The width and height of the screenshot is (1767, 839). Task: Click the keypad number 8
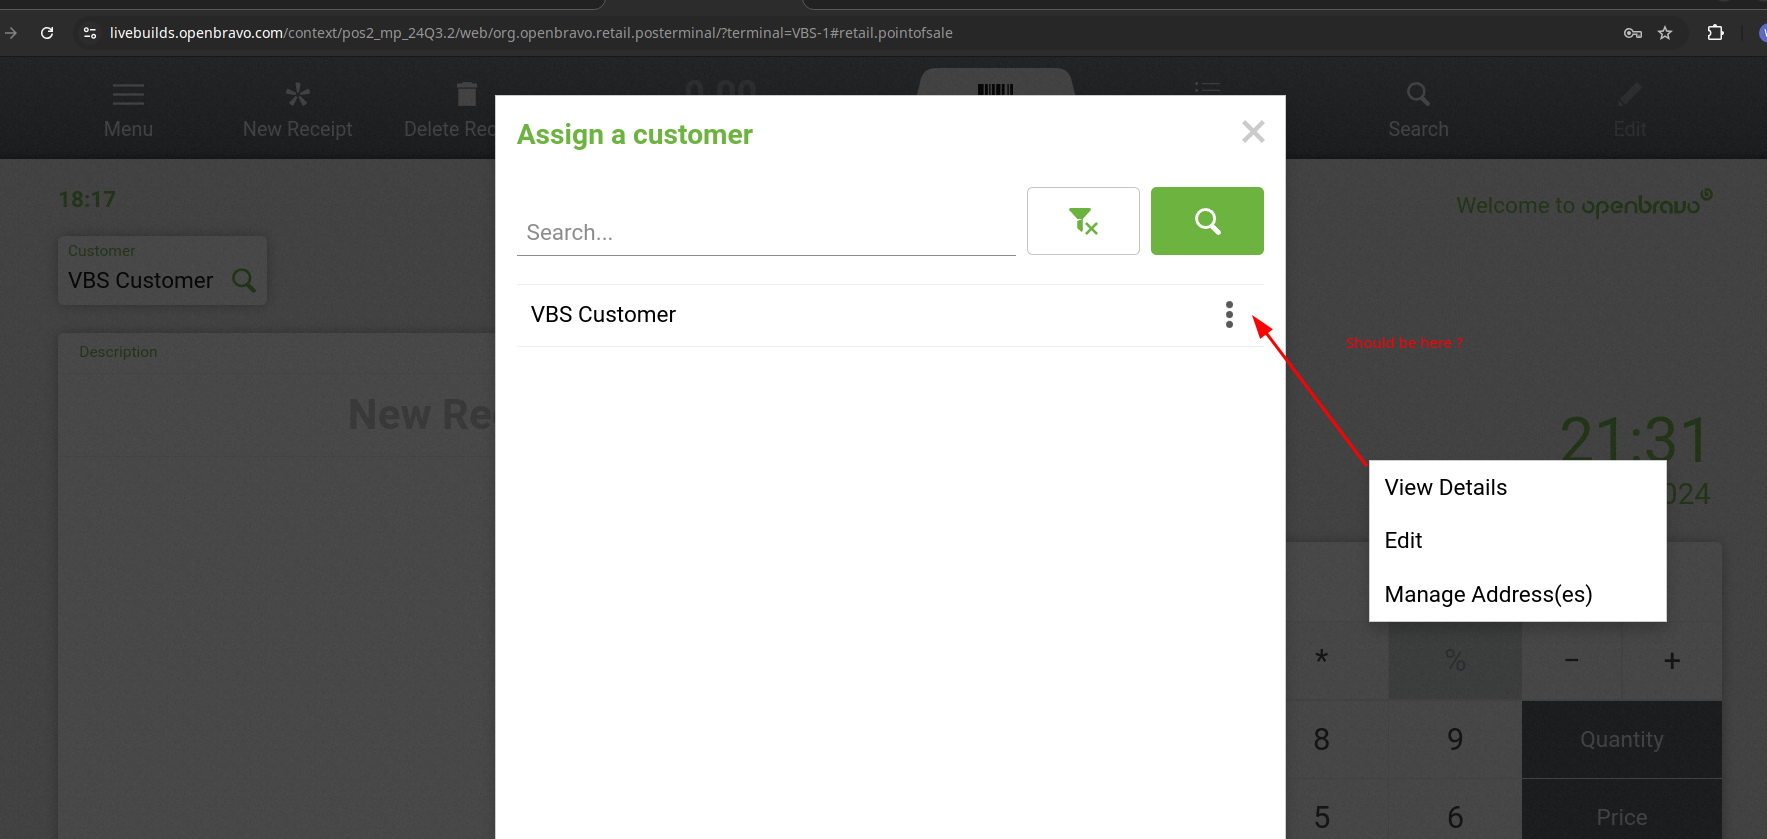click(1321, 739)
